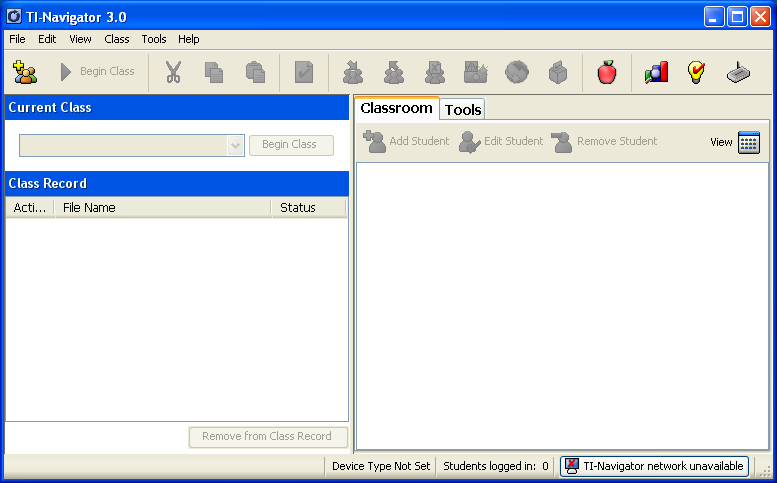The height and width of the screenshot is (483, 777).
Task: Click the red apple toolbar icon
Action: pos(606,72)
